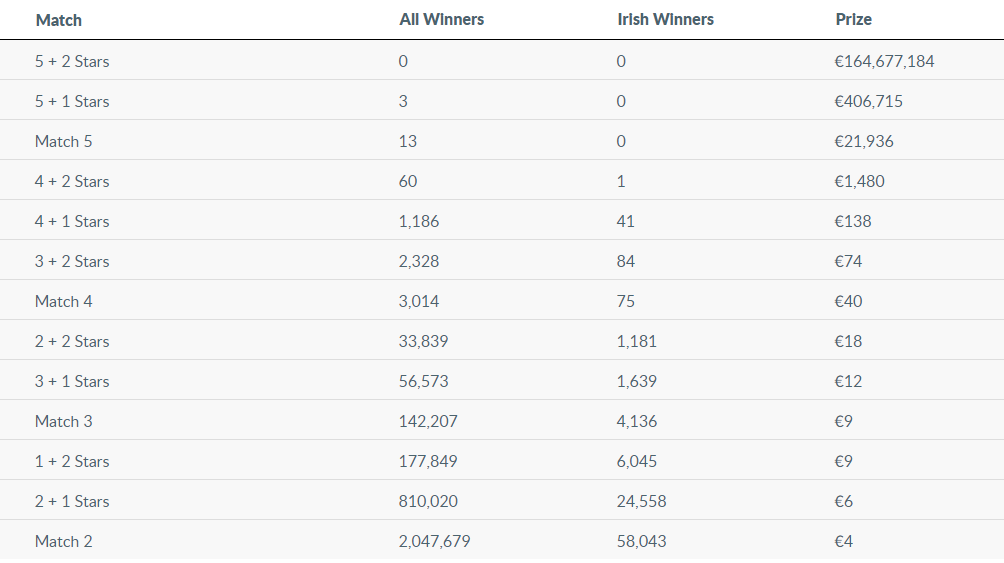
Task: Select the Match 2 row label
Action: (63, 542)
